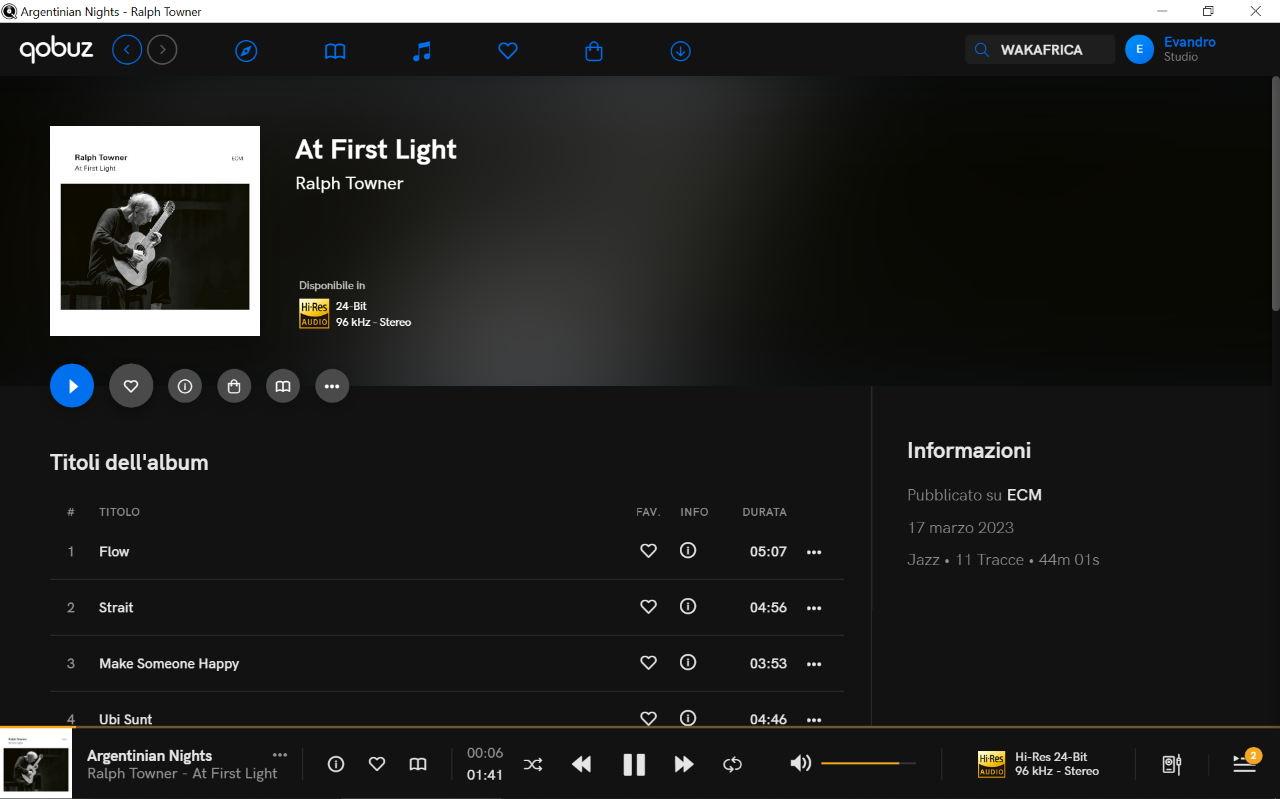Open booklet icon in the player bar
Screen dimensions: 1280x799
[x=418, y=764]
